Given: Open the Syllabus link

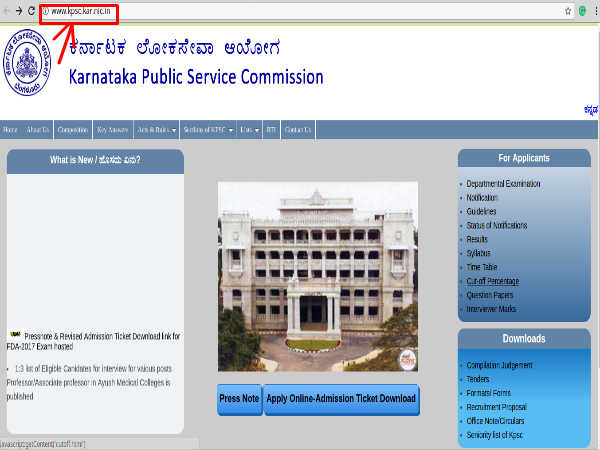Looking at the screenshot, I should click(x=478, y=253).
